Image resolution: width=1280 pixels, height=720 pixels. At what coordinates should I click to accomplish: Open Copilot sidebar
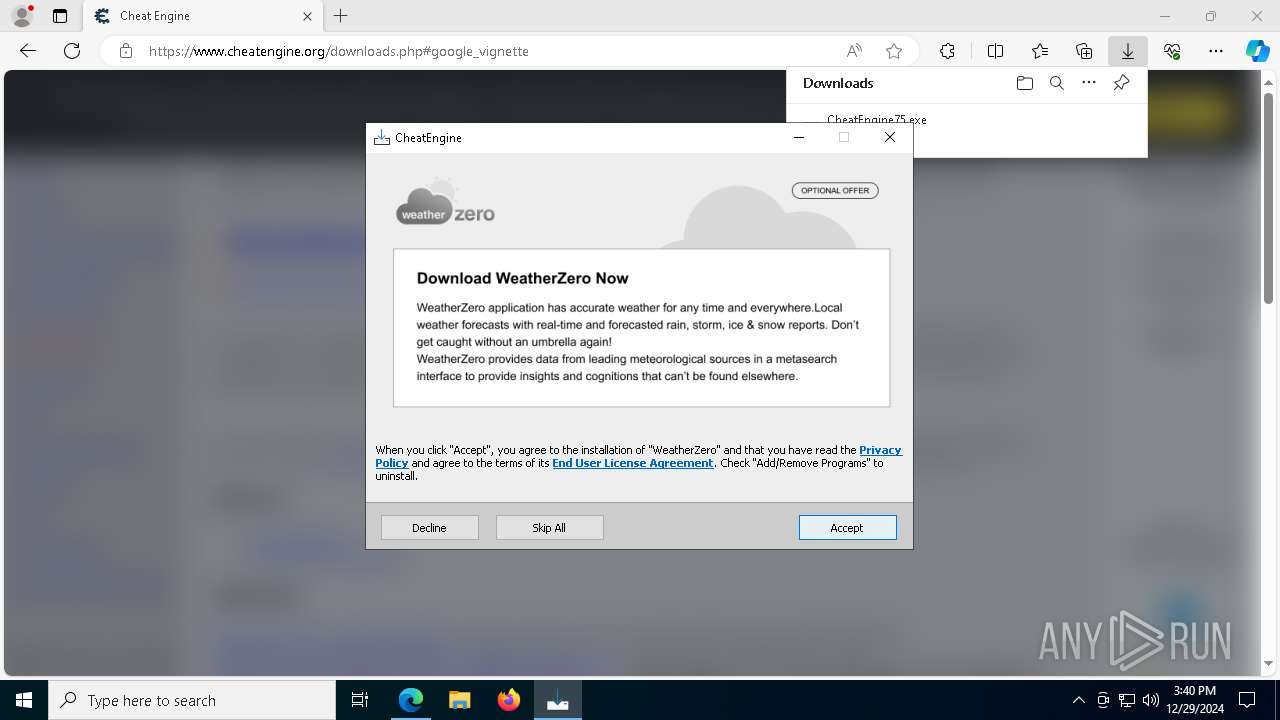[1257, 51]
